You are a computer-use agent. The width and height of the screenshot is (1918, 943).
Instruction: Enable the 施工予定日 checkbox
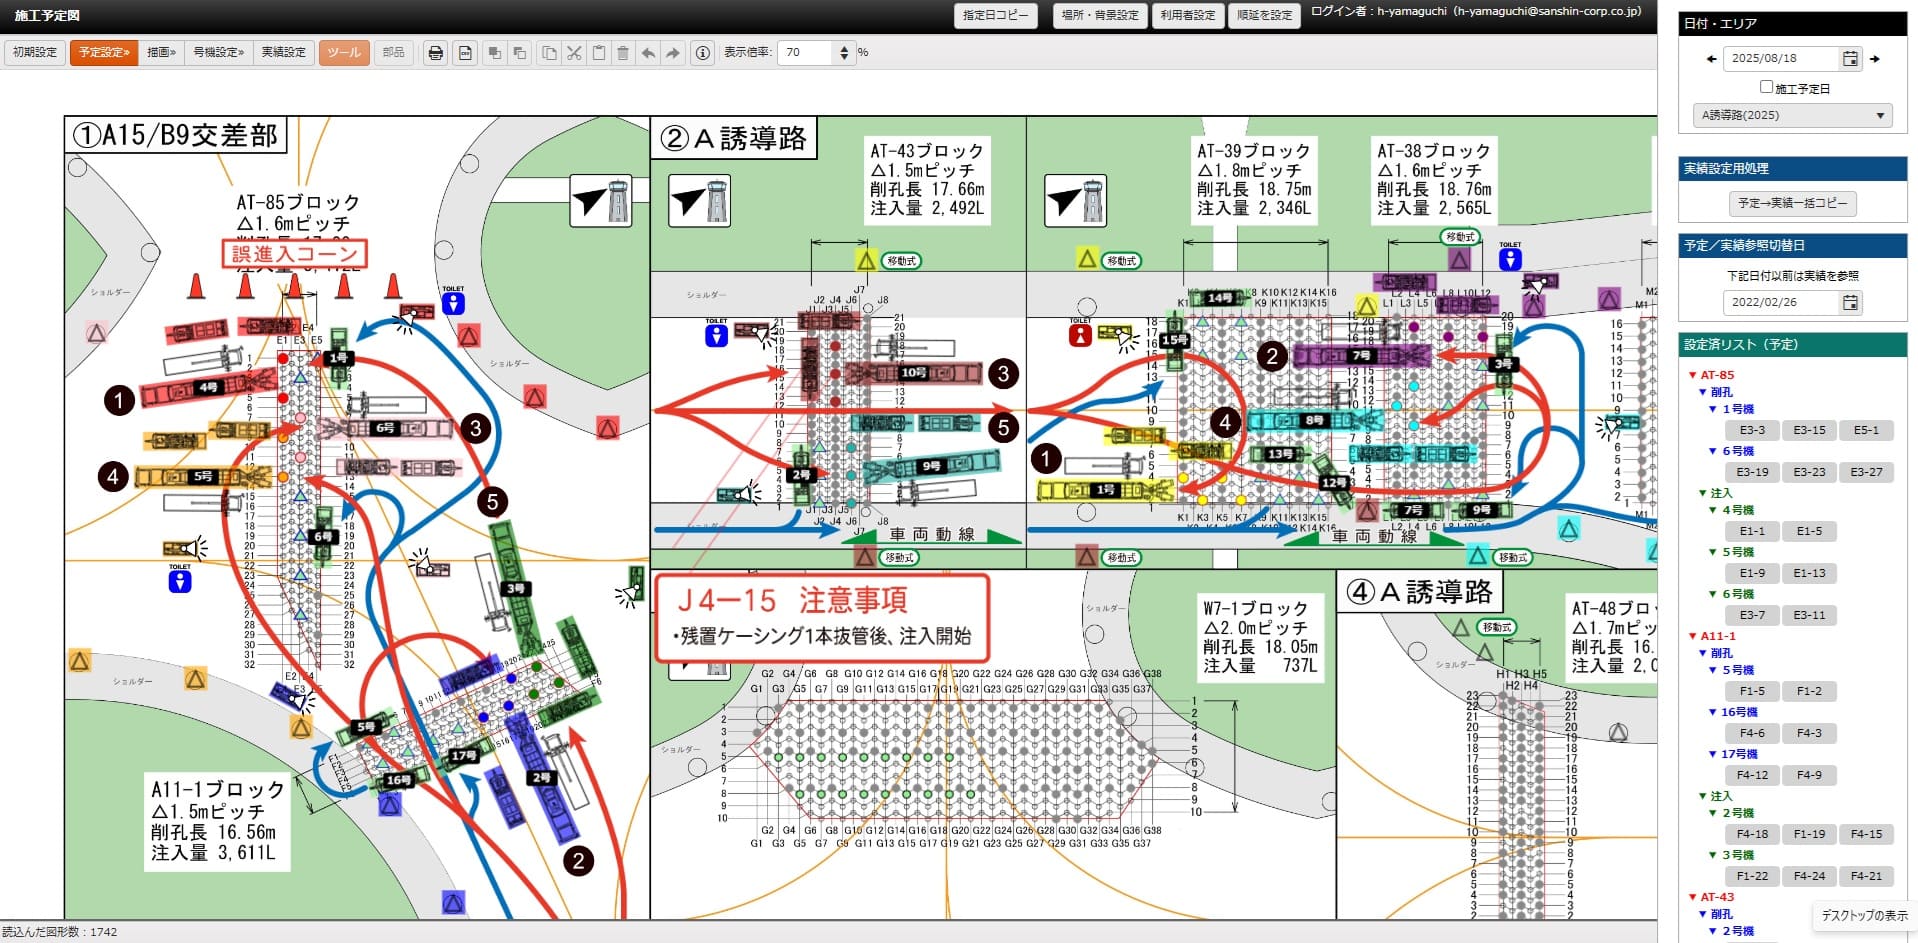coord(1766,87)
